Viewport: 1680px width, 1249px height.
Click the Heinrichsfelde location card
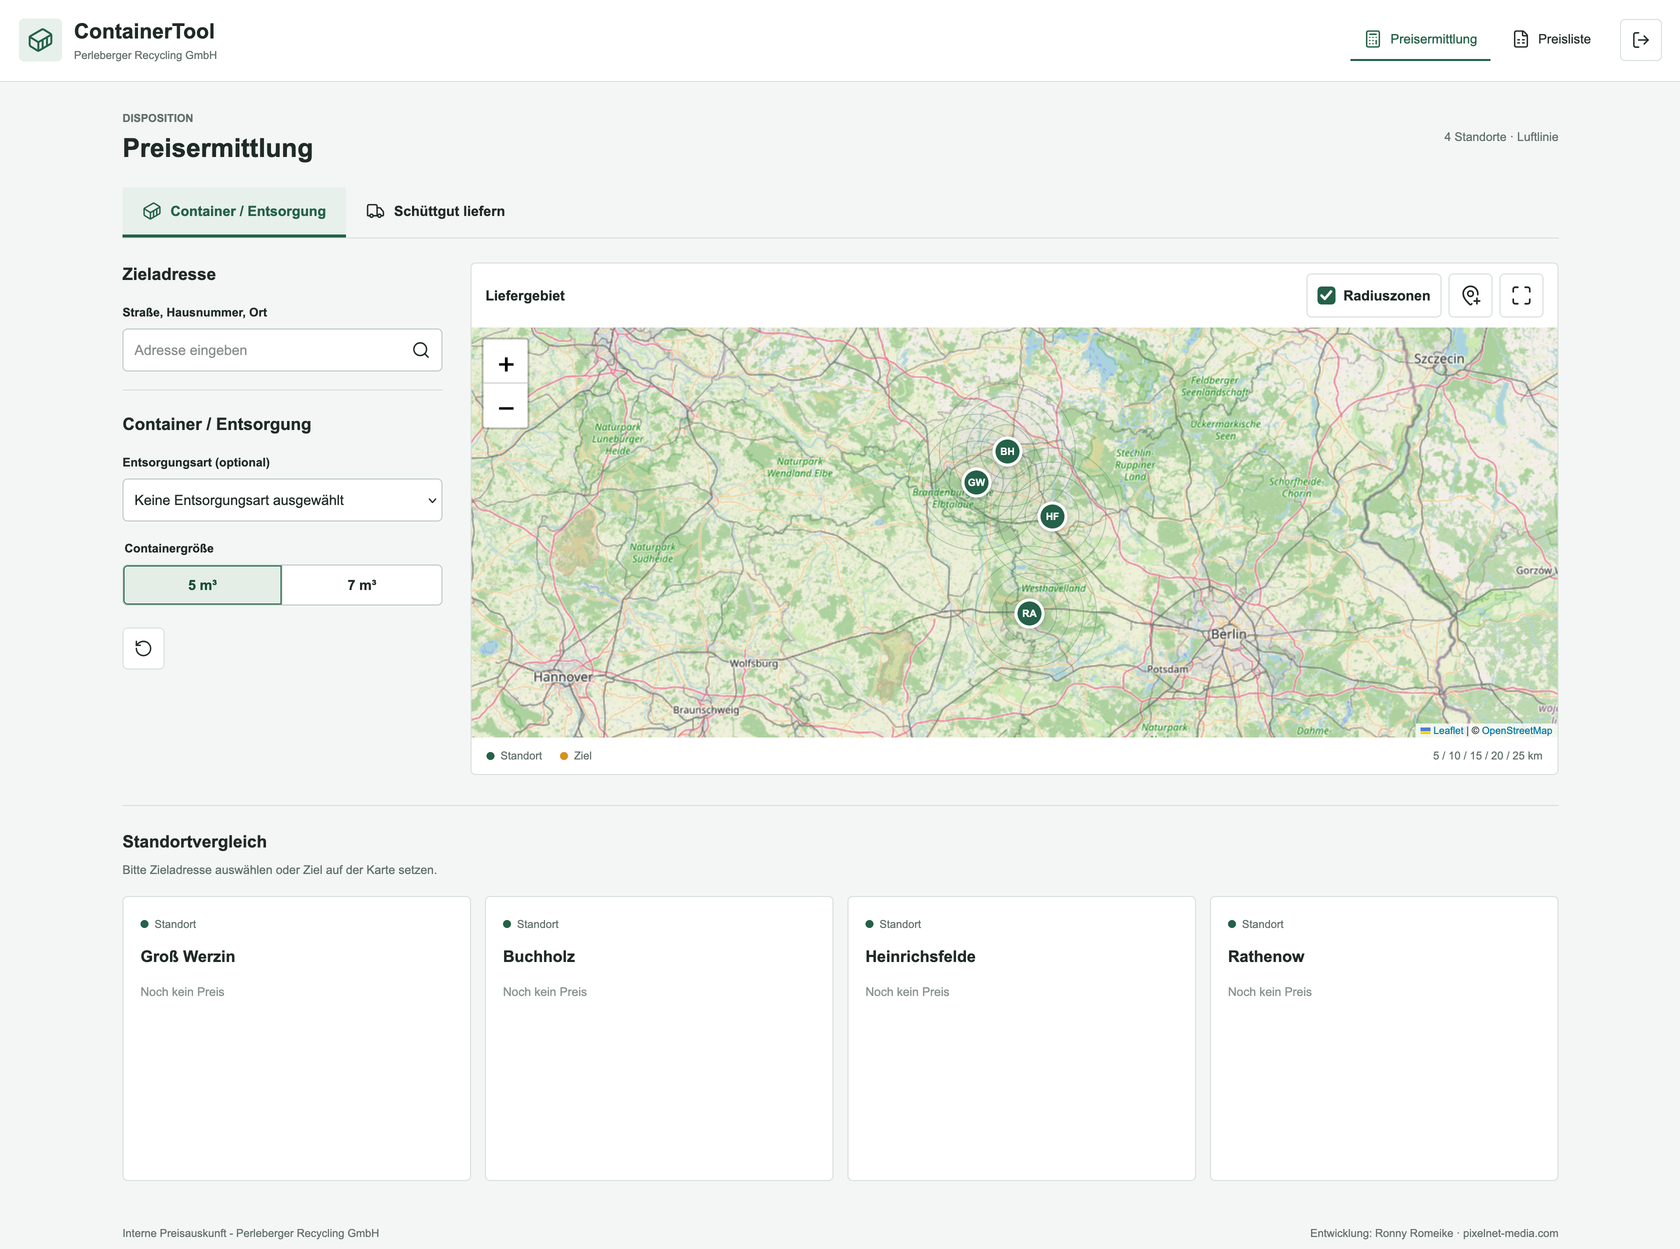[1021, 1038]
